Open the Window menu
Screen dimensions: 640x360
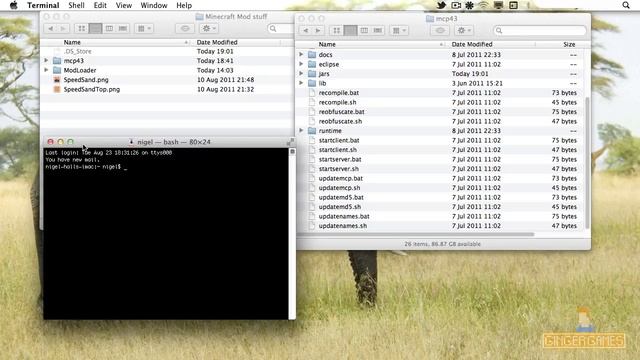(154, 5)
